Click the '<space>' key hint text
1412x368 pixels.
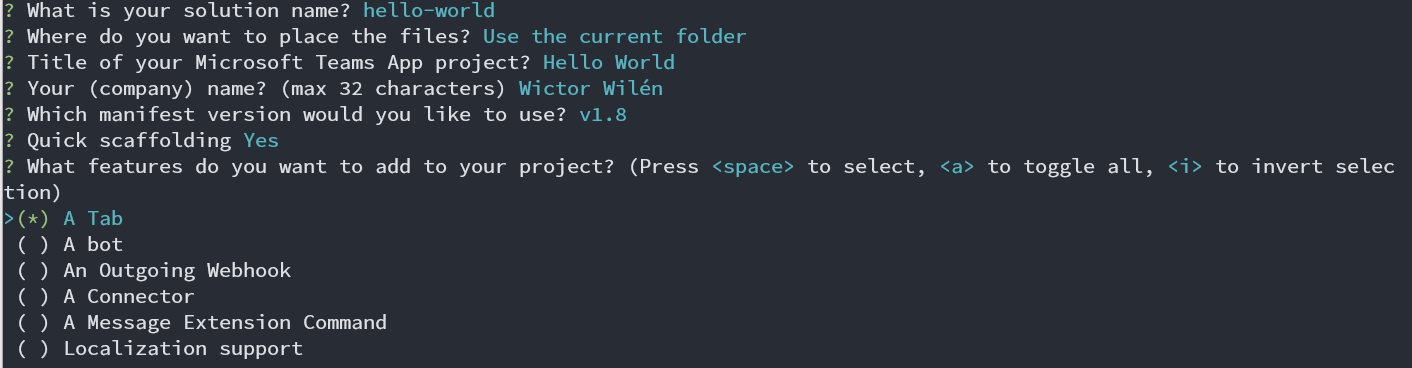(x=753, y=166)
